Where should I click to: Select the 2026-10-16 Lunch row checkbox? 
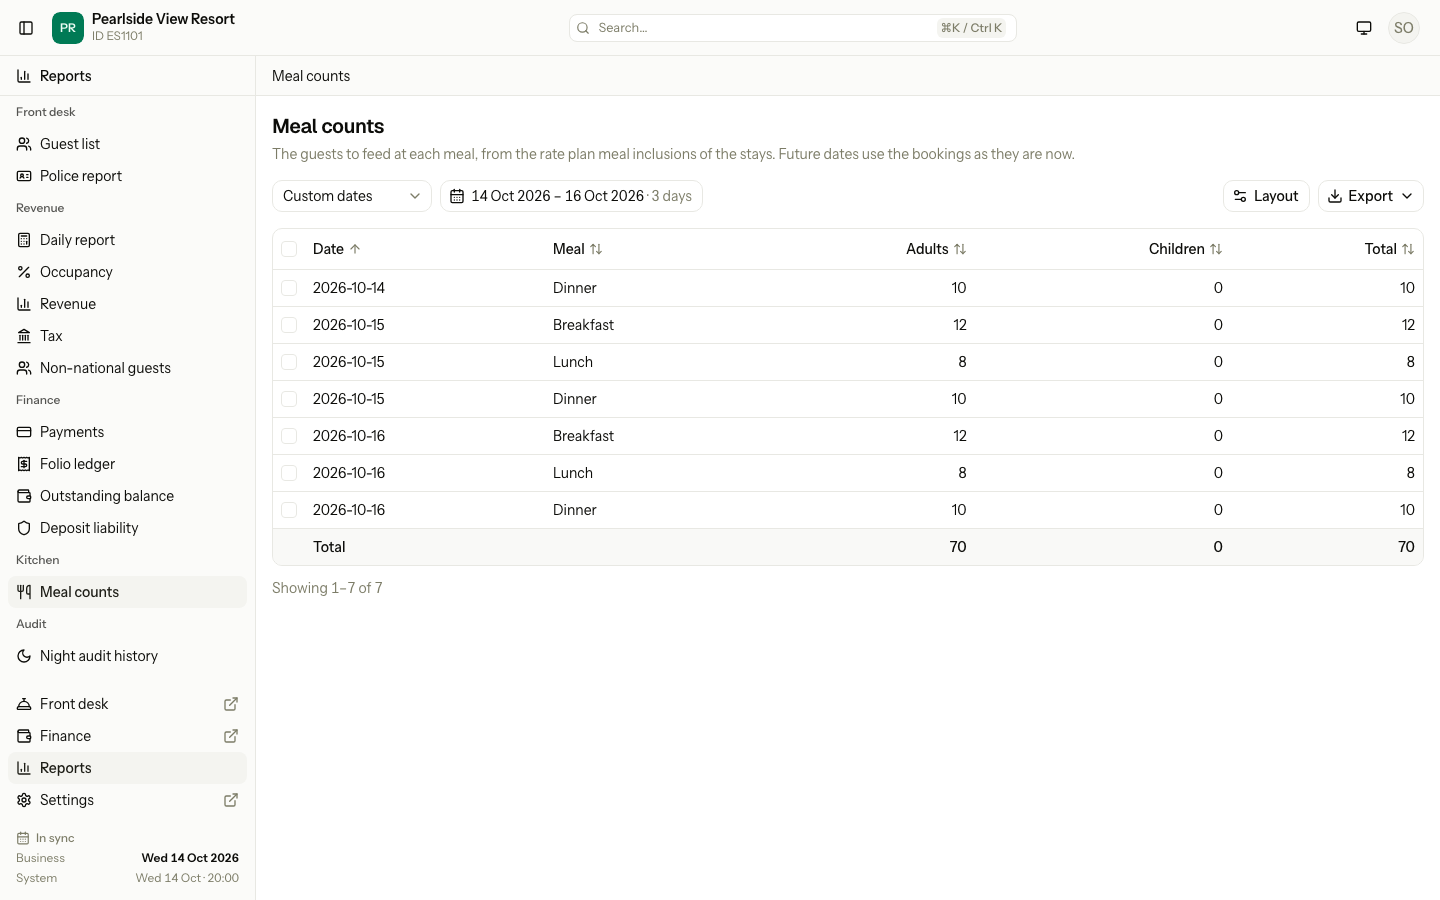coord(289,473)
